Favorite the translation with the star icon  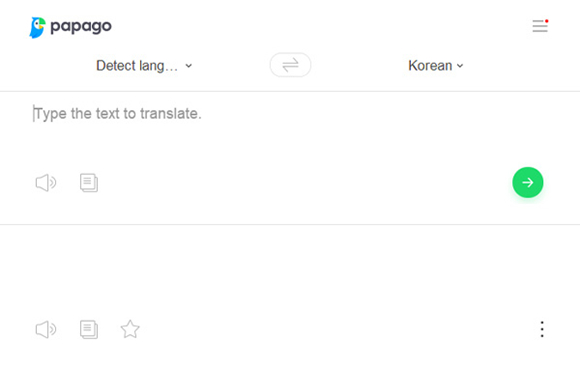130,329
